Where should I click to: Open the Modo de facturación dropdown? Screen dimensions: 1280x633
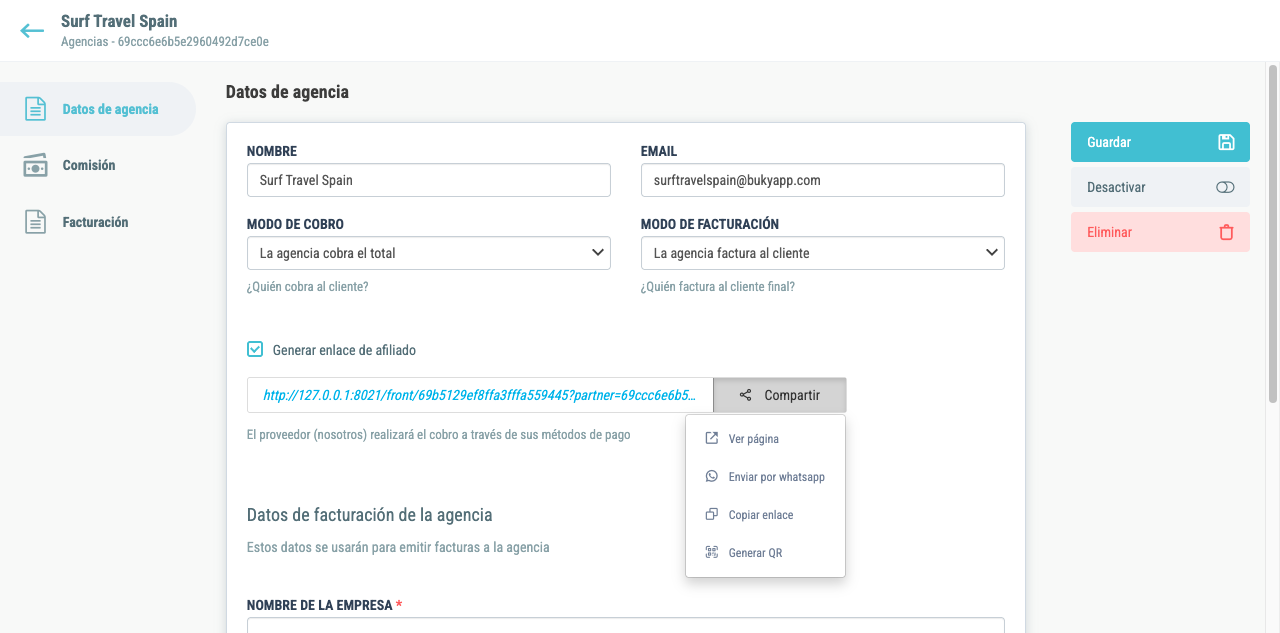pos(823,253)
